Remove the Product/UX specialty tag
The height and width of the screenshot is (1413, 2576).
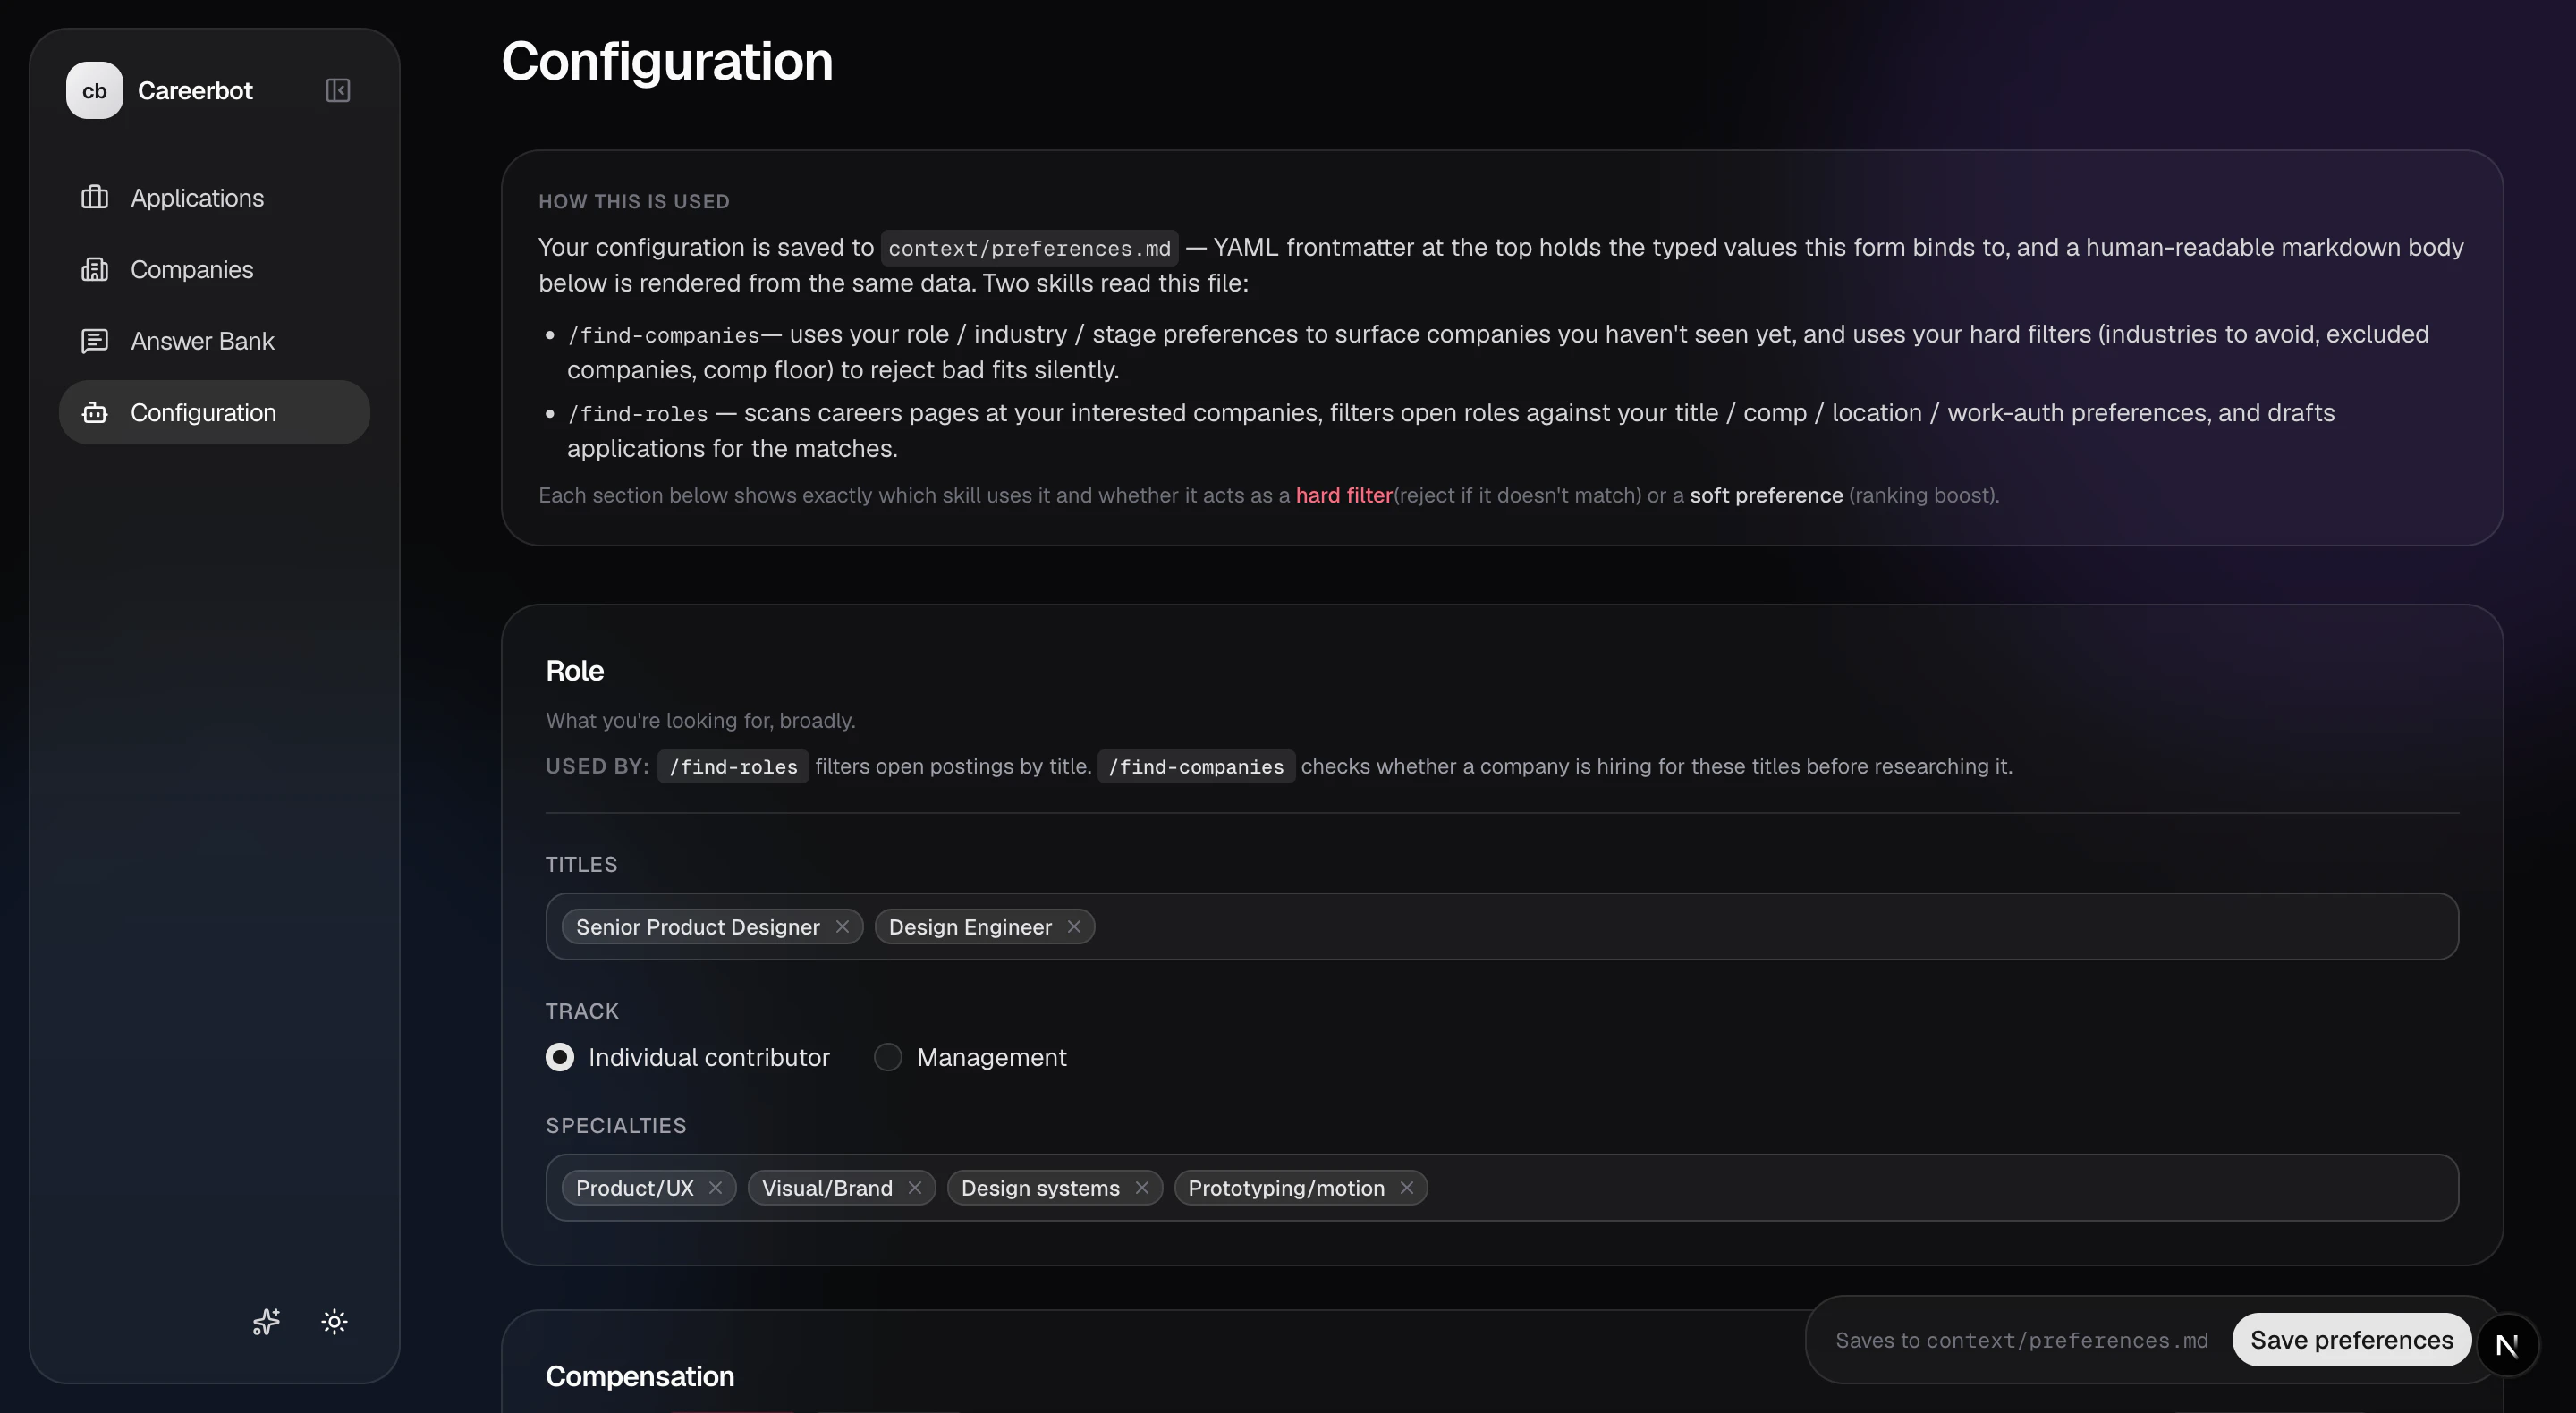[715, 1187]
